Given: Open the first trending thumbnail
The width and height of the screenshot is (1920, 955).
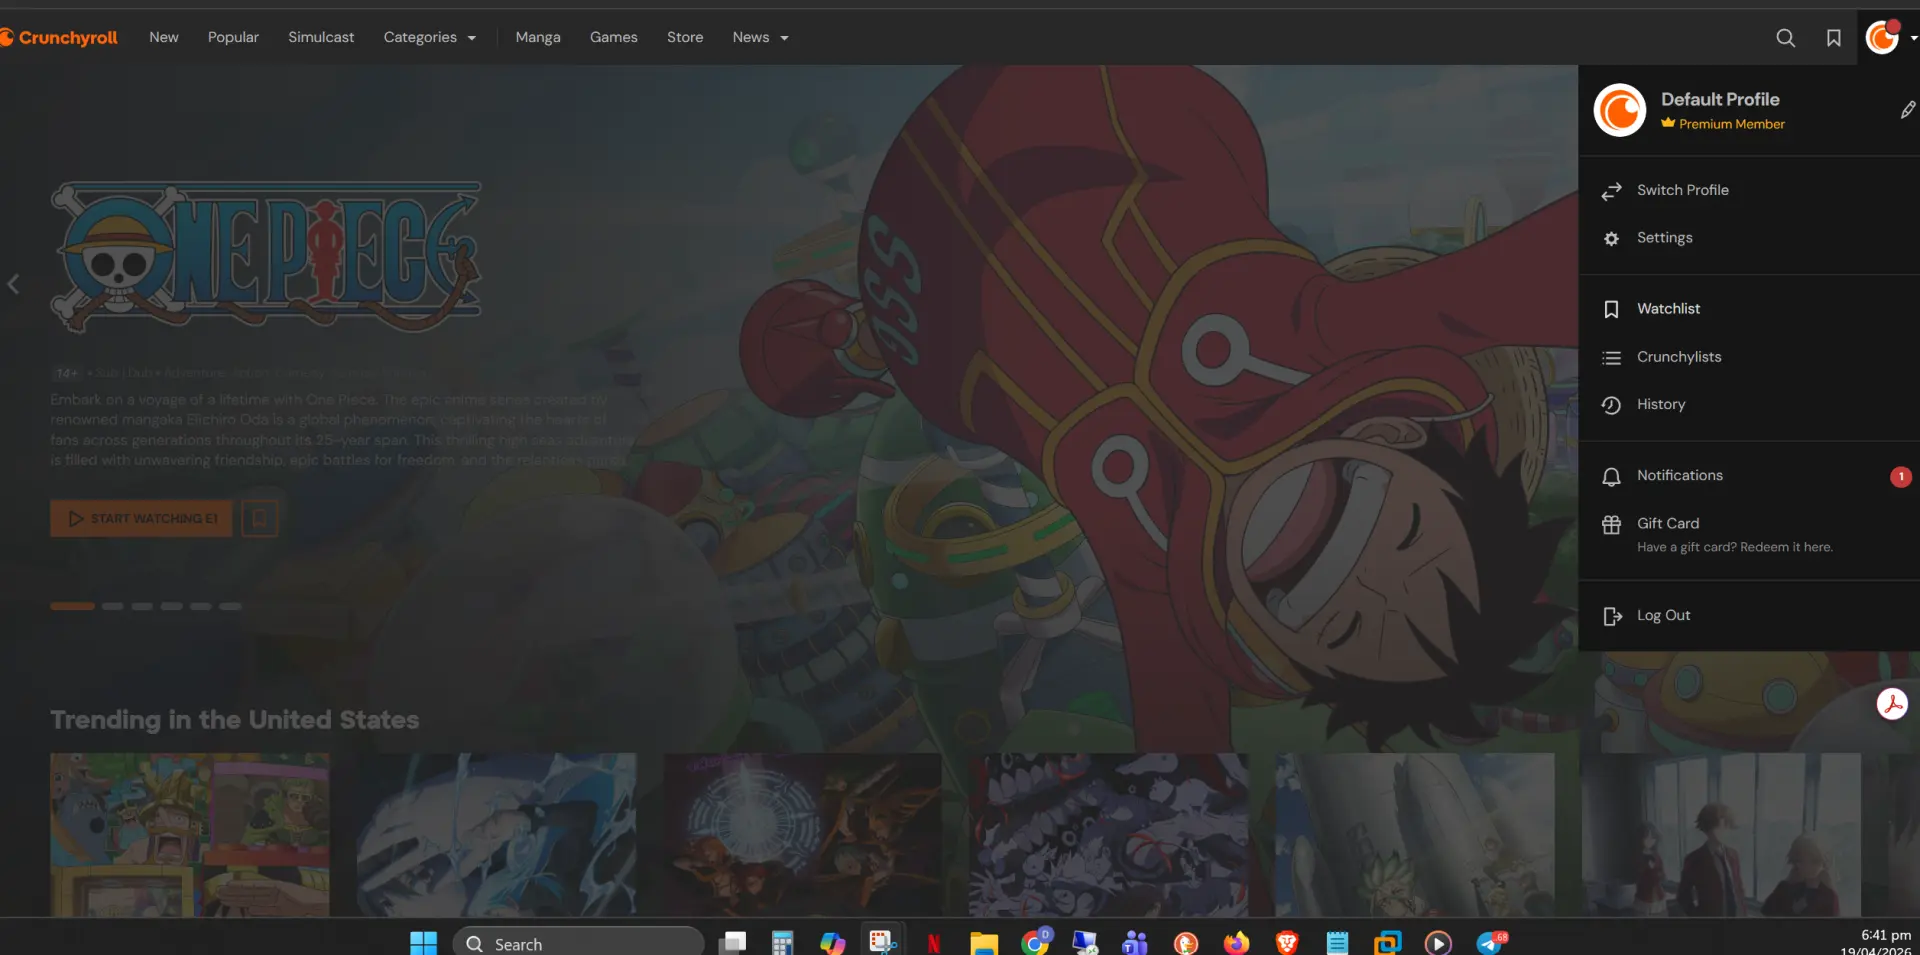Looking at the screenshot, I should 190,835.
